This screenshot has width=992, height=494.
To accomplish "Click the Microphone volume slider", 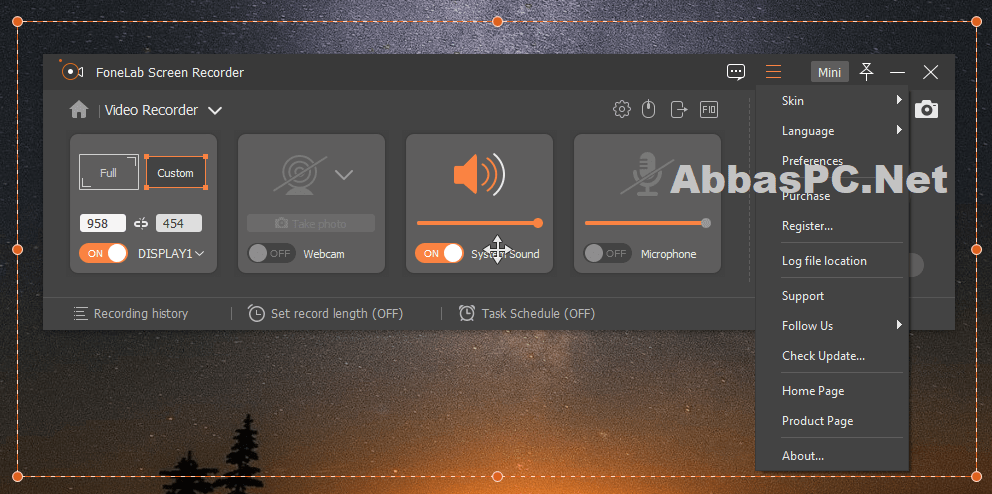I will pyautogui.click(x=647, y=223).
